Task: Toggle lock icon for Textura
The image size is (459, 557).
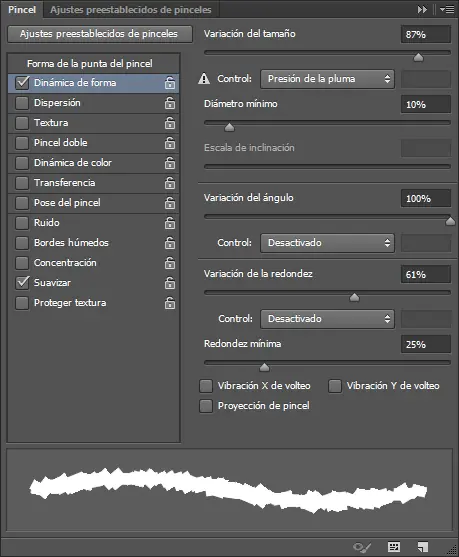Action: [170, 123]
